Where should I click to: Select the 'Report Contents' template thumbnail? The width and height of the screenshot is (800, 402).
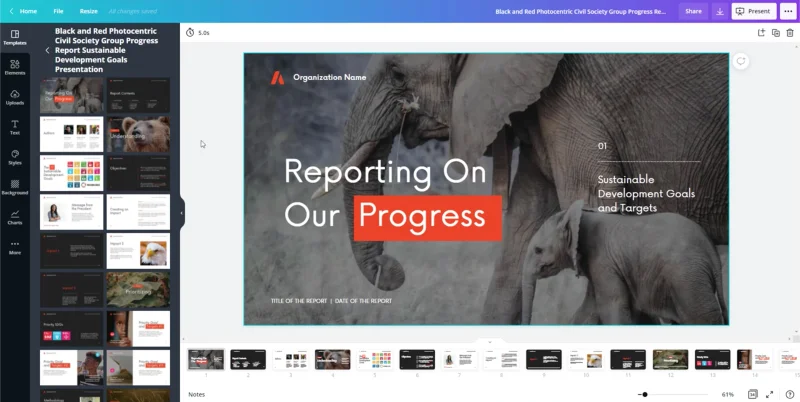(x=138, y=95)
